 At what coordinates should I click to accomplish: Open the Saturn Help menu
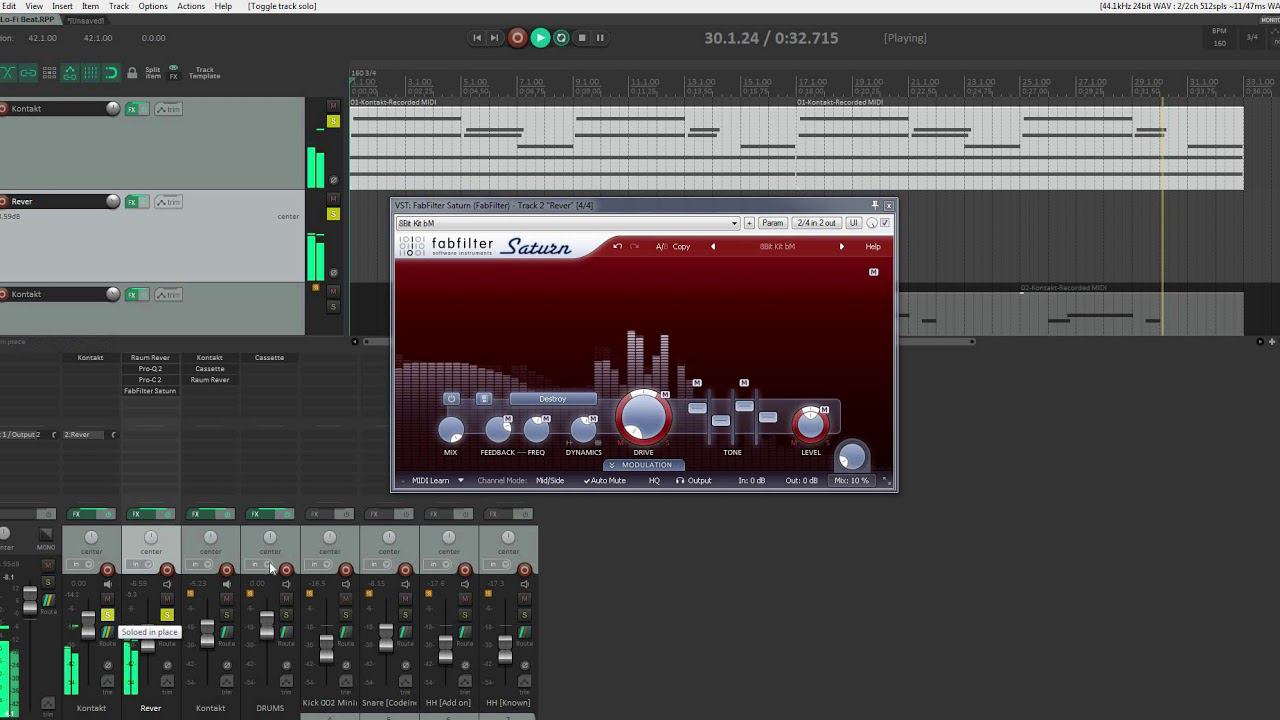pyautogui.click(x=873, y=247)
